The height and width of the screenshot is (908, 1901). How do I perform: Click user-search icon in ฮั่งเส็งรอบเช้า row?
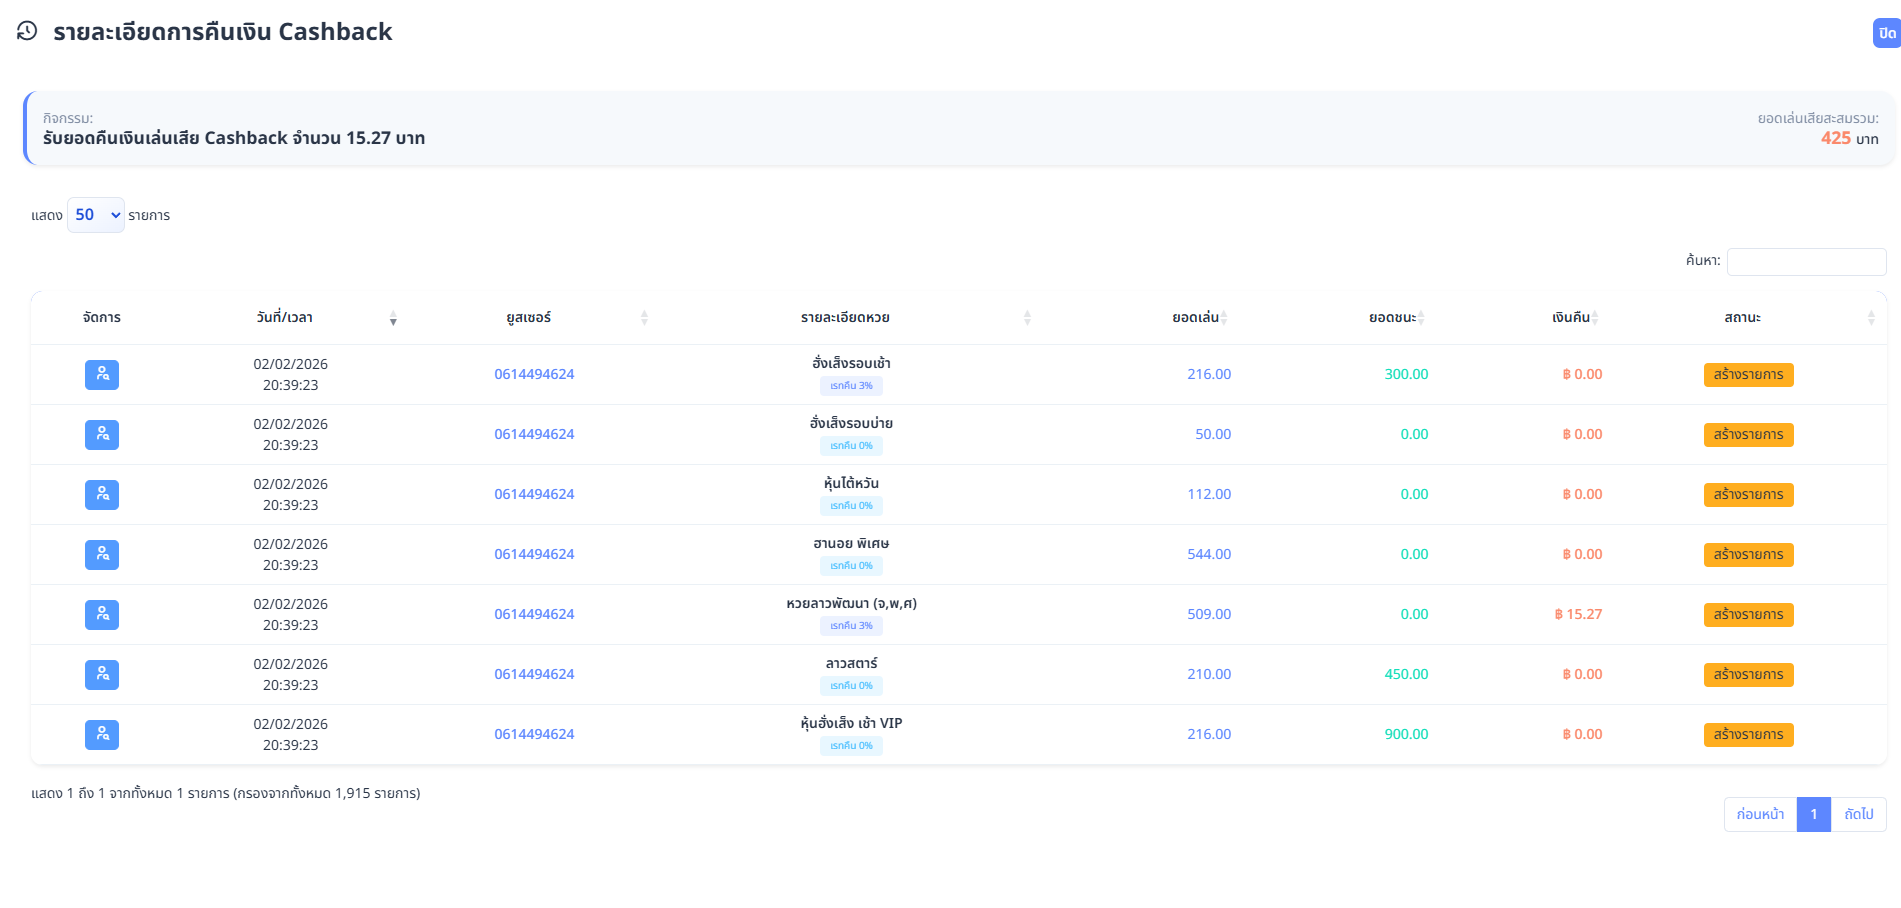click(102, 375)
